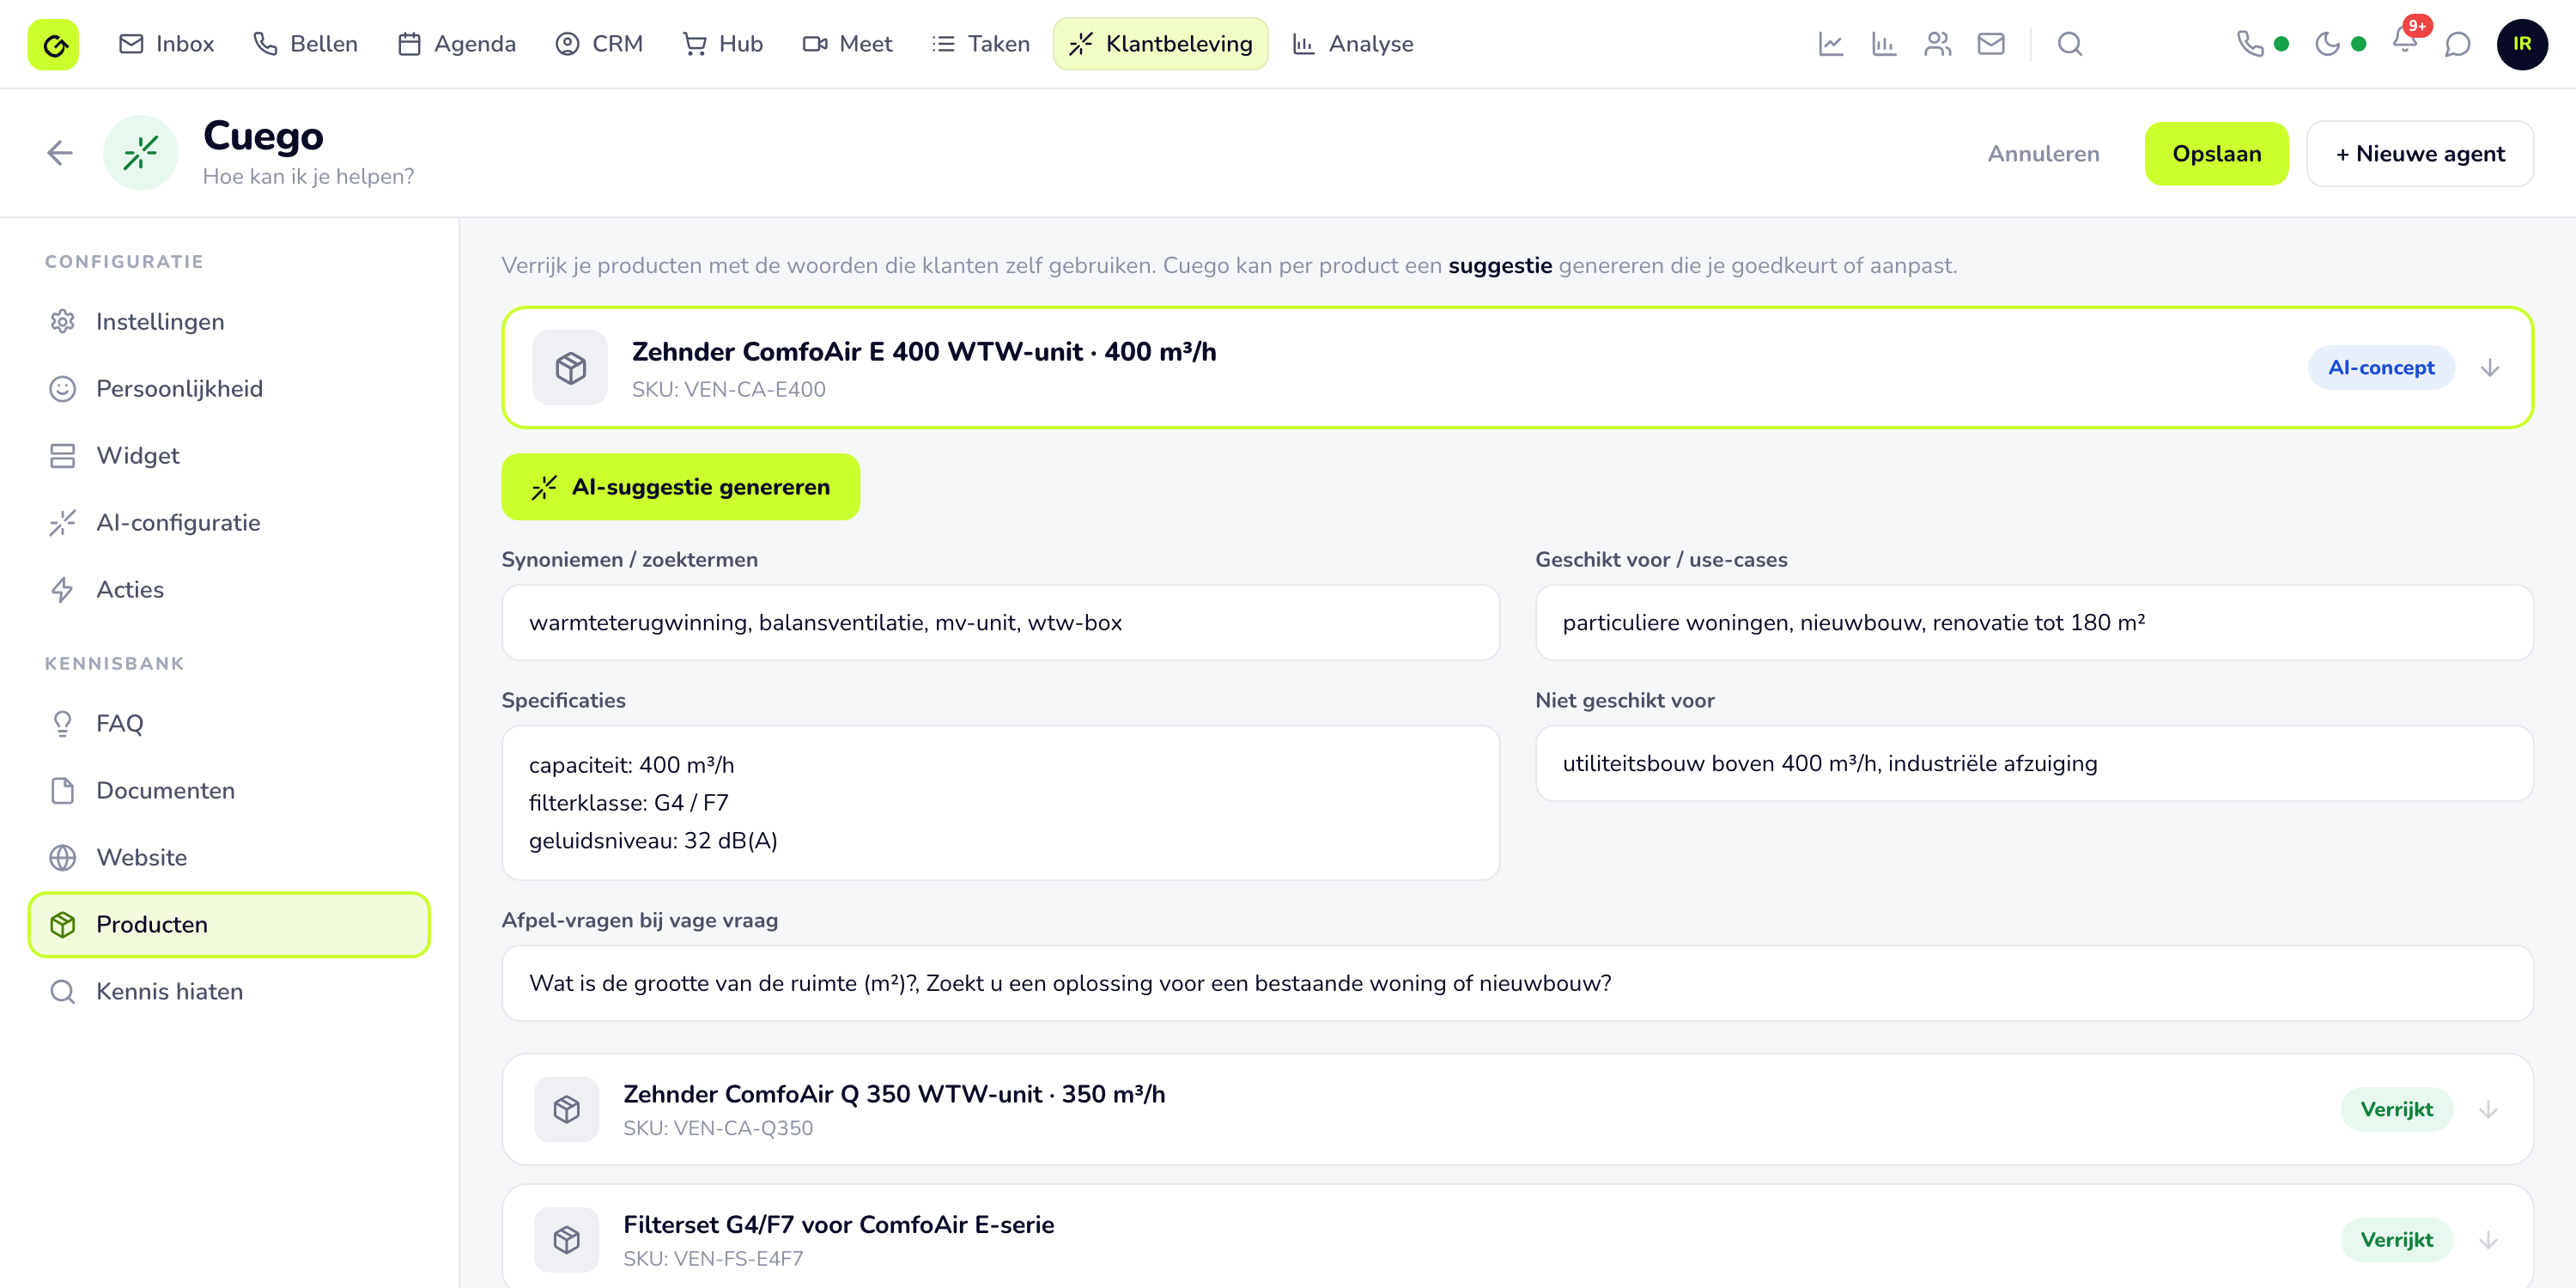The image size is (2576, 1288).
Task: Edit the Specificaties text area
Action: coord(1000,803)
